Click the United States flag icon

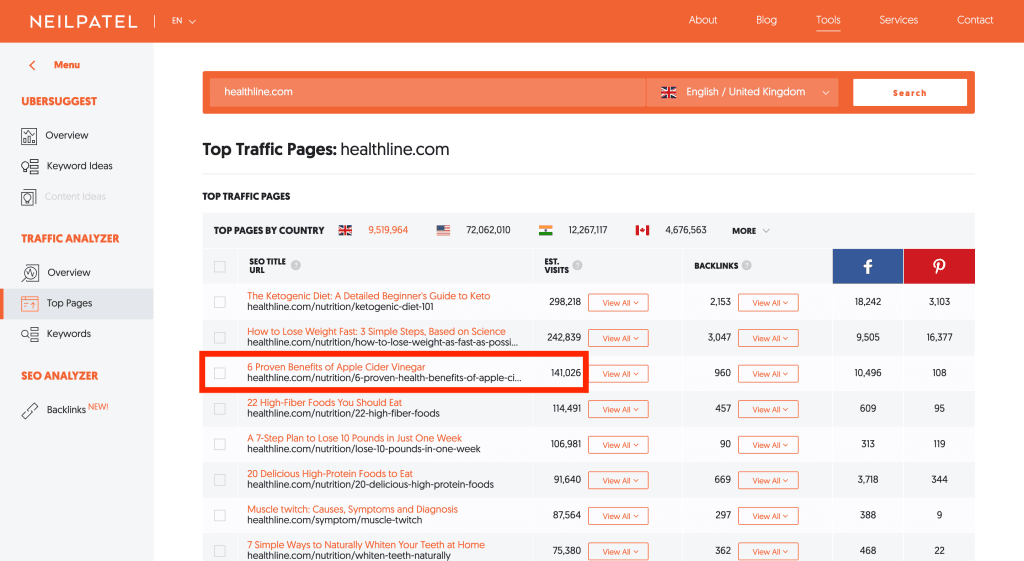coord(443,231)
